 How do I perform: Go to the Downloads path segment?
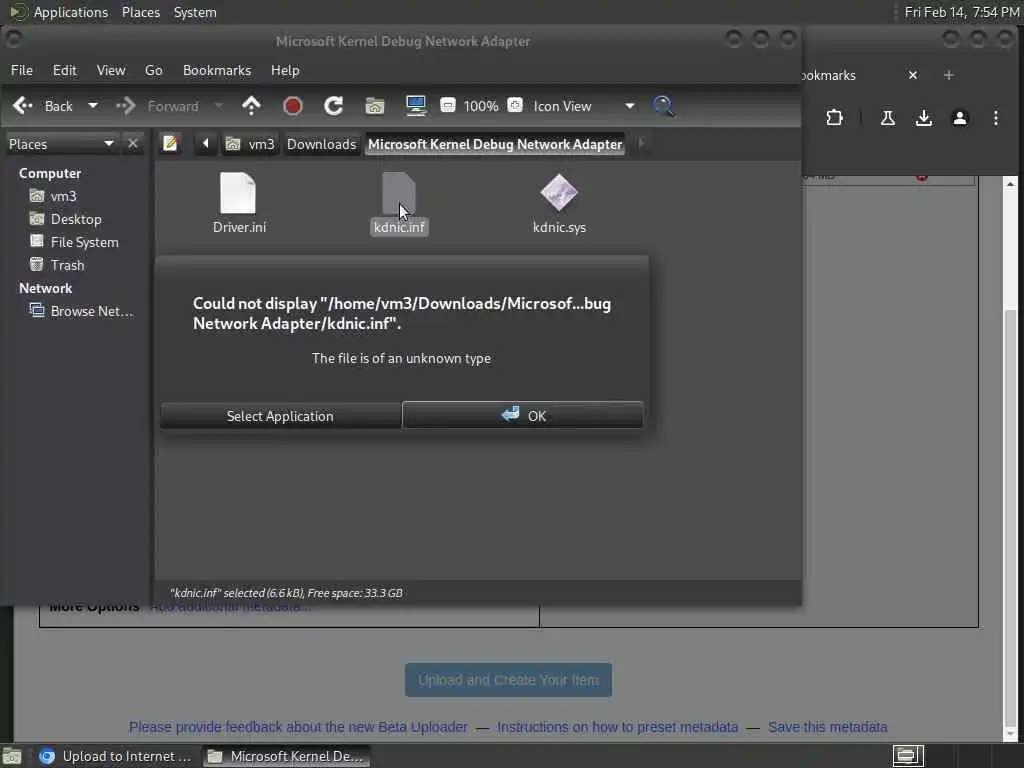click(321, 144)
